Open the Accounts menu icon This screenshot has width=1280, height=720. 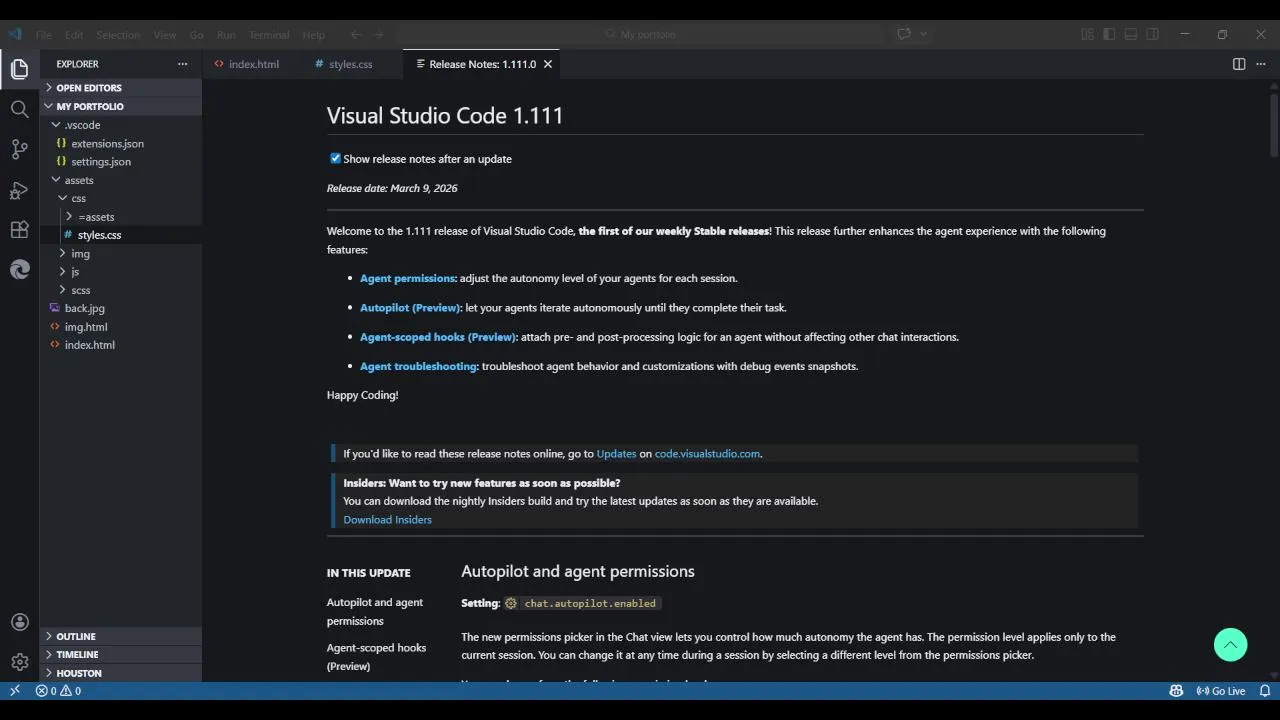tap(19, 622)
